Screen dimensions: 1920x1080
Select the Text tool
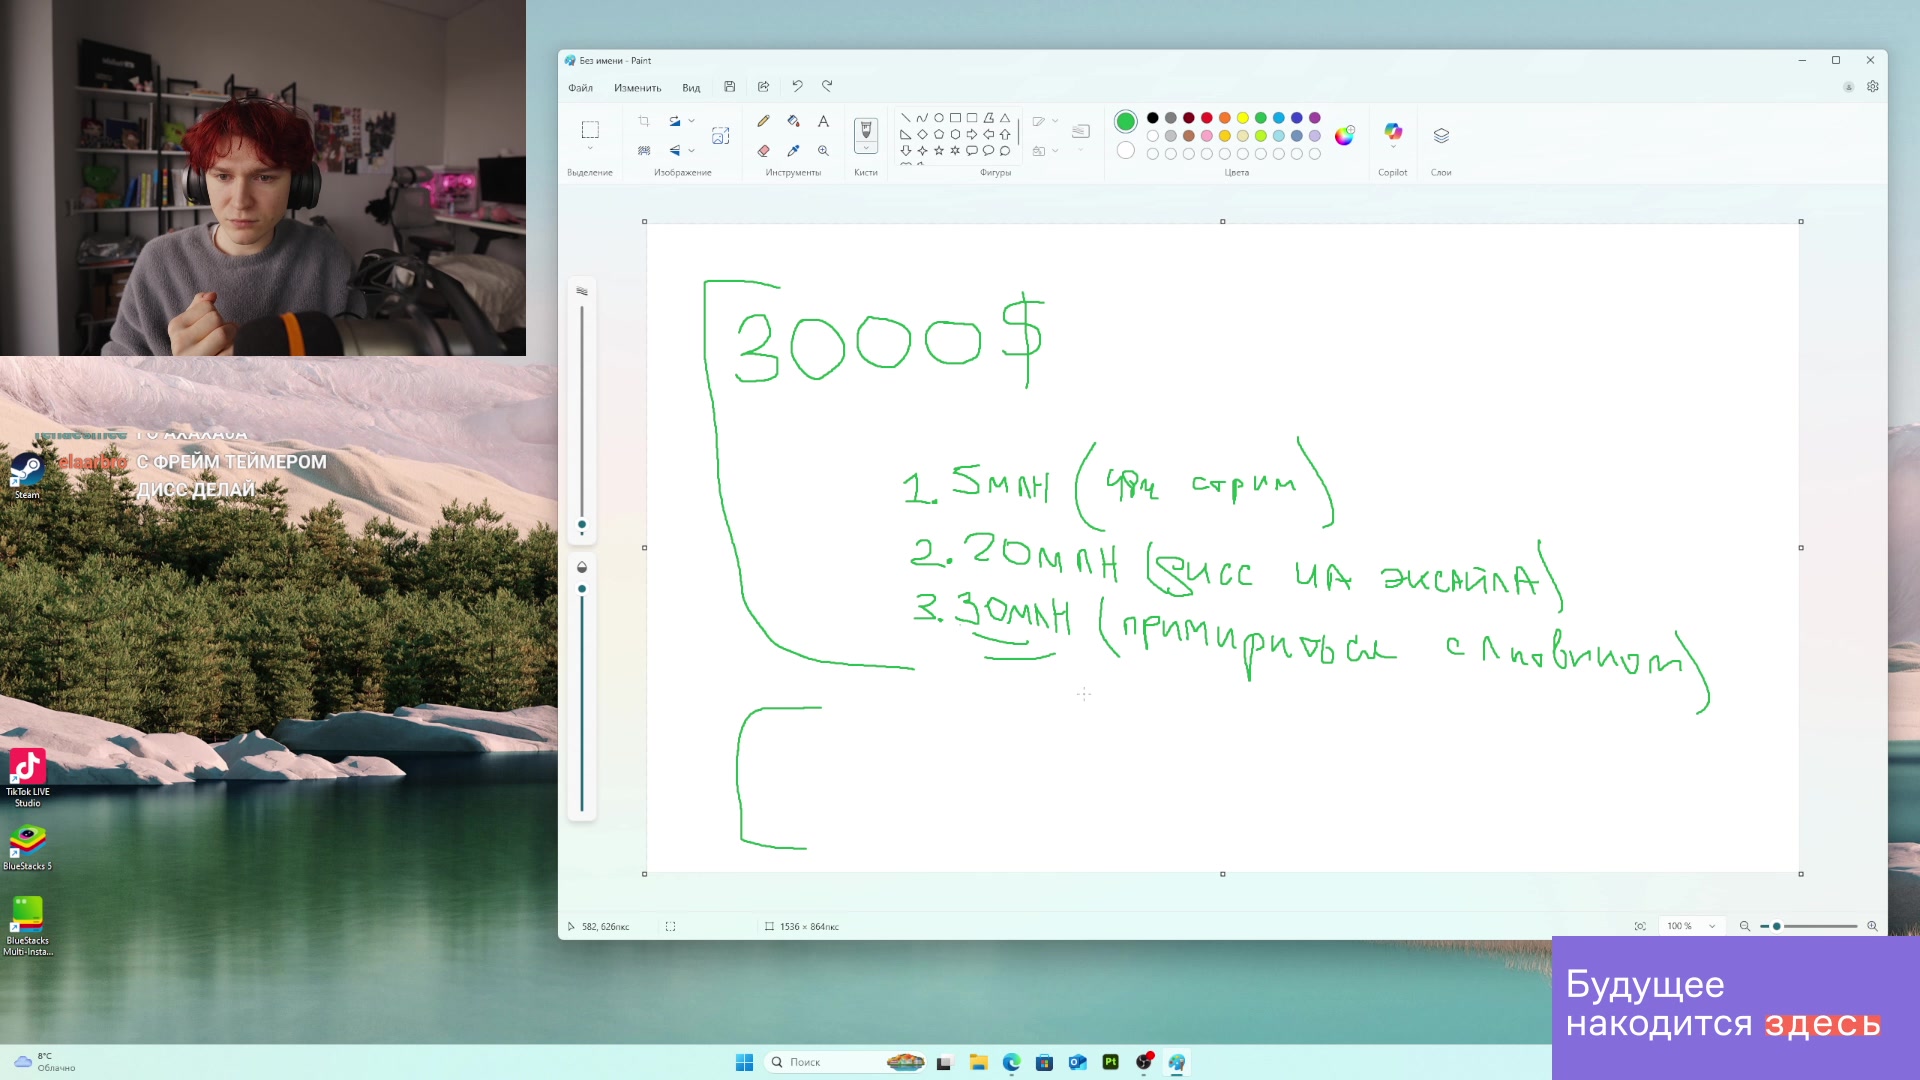coord(823,121)
